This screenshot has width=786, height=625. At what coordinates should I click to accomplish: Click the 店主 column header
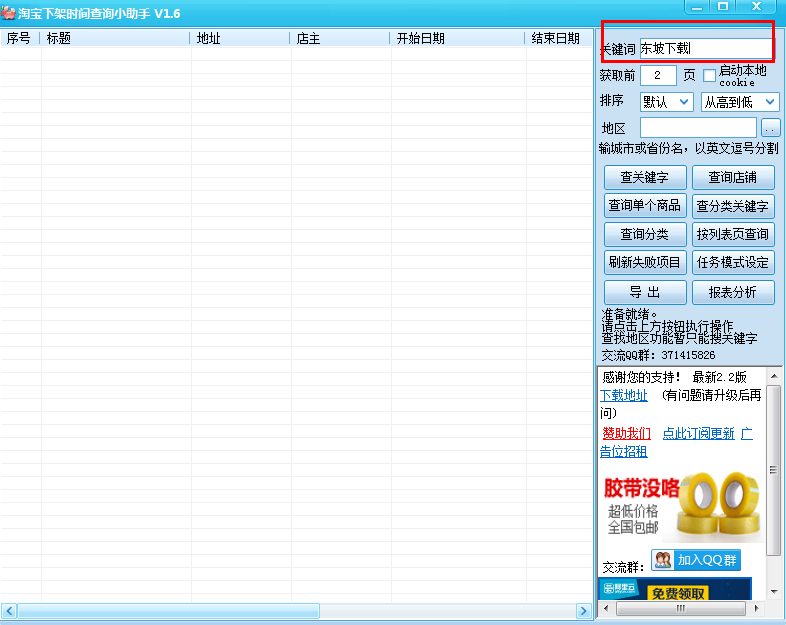[x=340, y=38]
